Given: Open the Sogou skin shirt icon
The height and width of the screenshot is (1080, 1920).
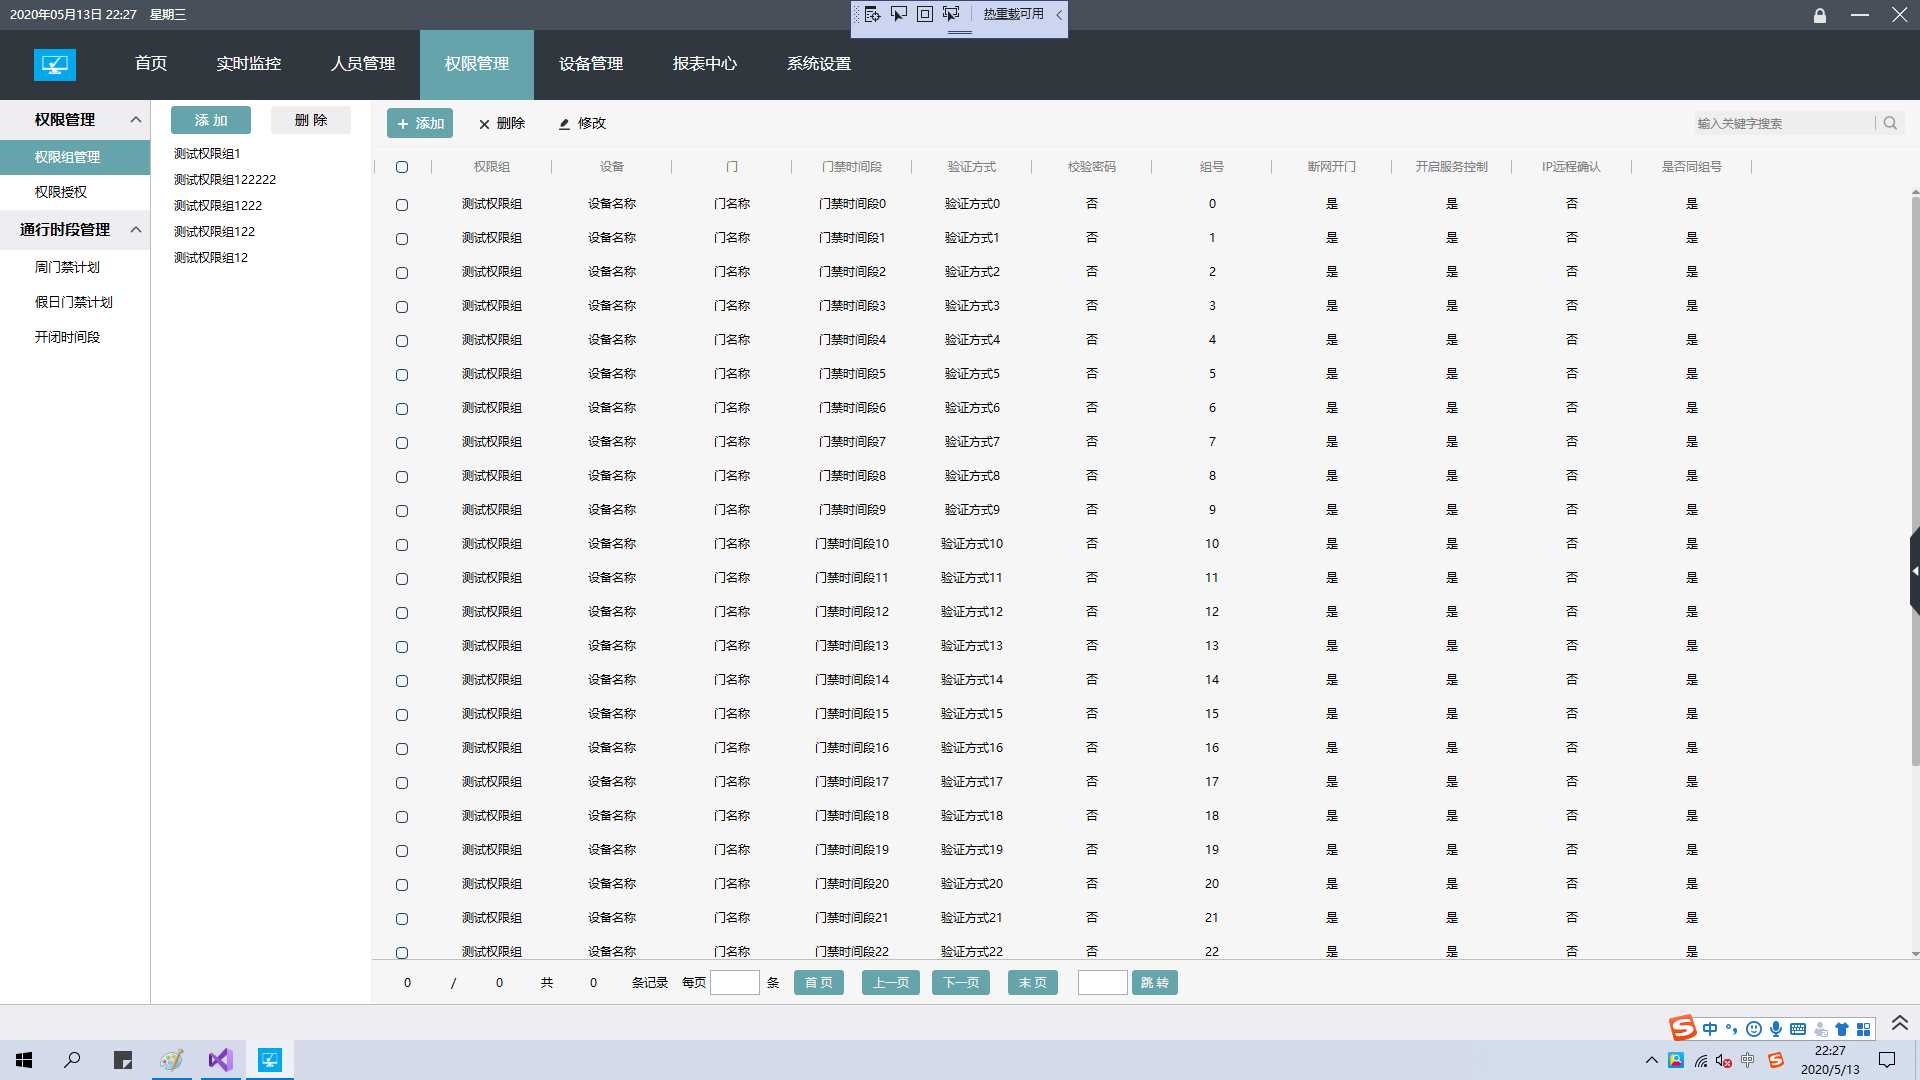Looking at the screenshot, I should point(1842,1029).
